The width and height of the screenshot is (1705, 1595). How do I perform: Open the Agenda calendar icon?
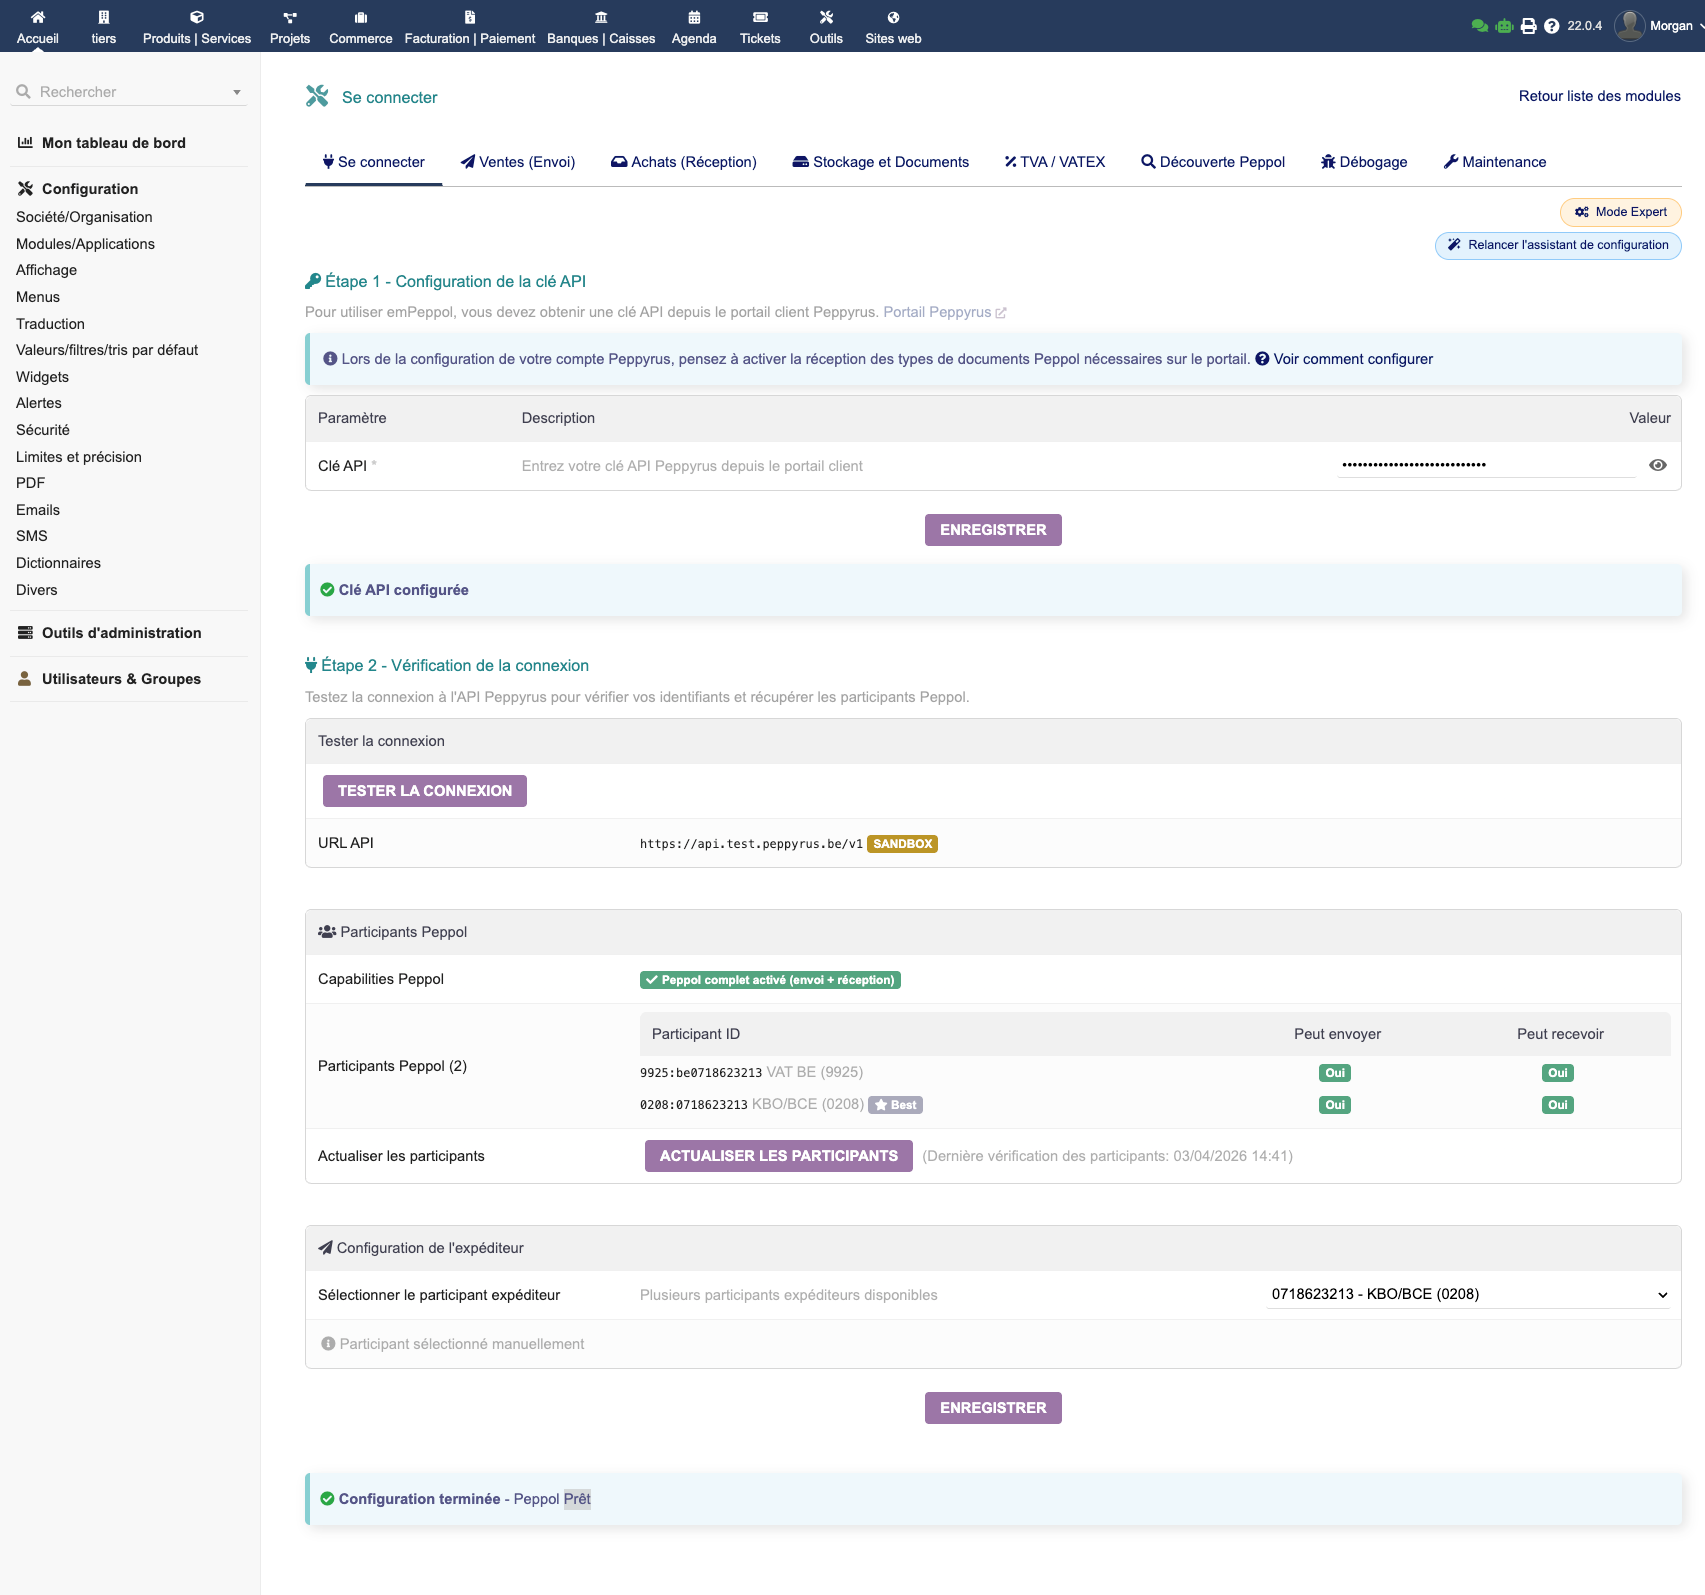point(694,17)
